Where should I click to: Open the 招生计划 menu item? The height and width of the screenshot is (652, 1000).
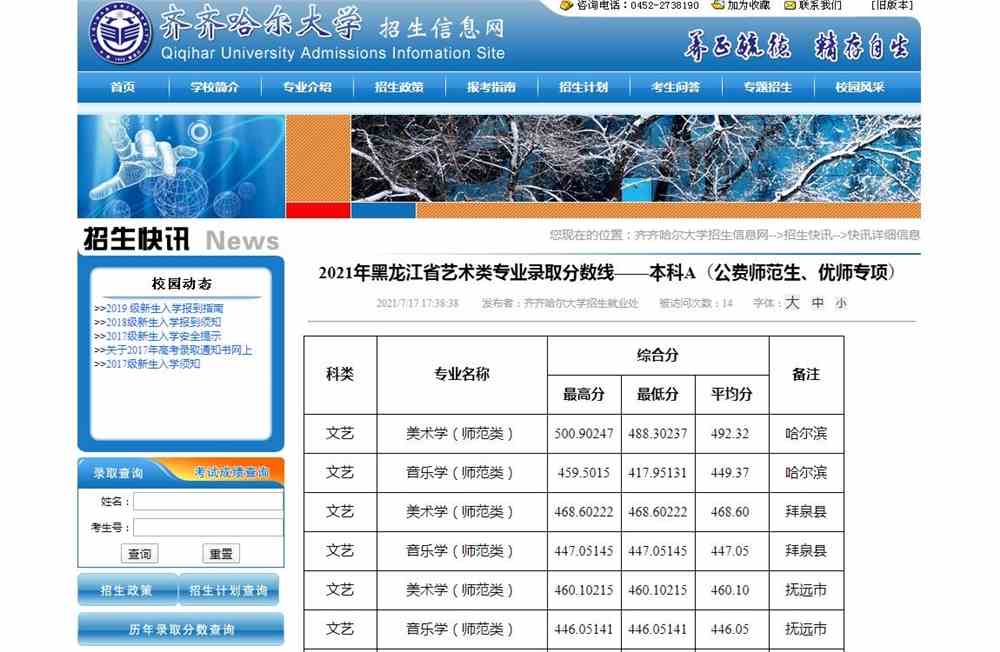[584, 87]
